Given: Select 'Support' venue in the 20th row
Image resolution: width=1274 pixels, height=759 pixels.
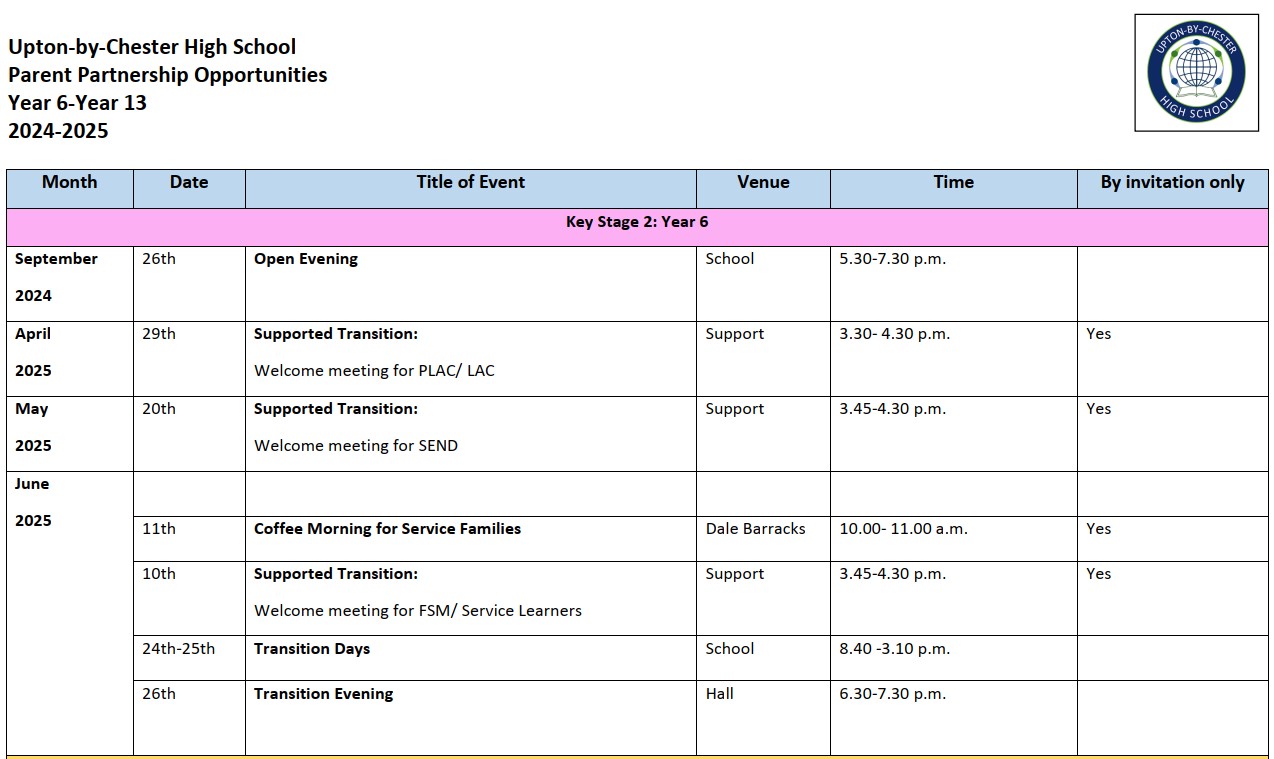Looking at the screenshot, I should coord(735,409).
